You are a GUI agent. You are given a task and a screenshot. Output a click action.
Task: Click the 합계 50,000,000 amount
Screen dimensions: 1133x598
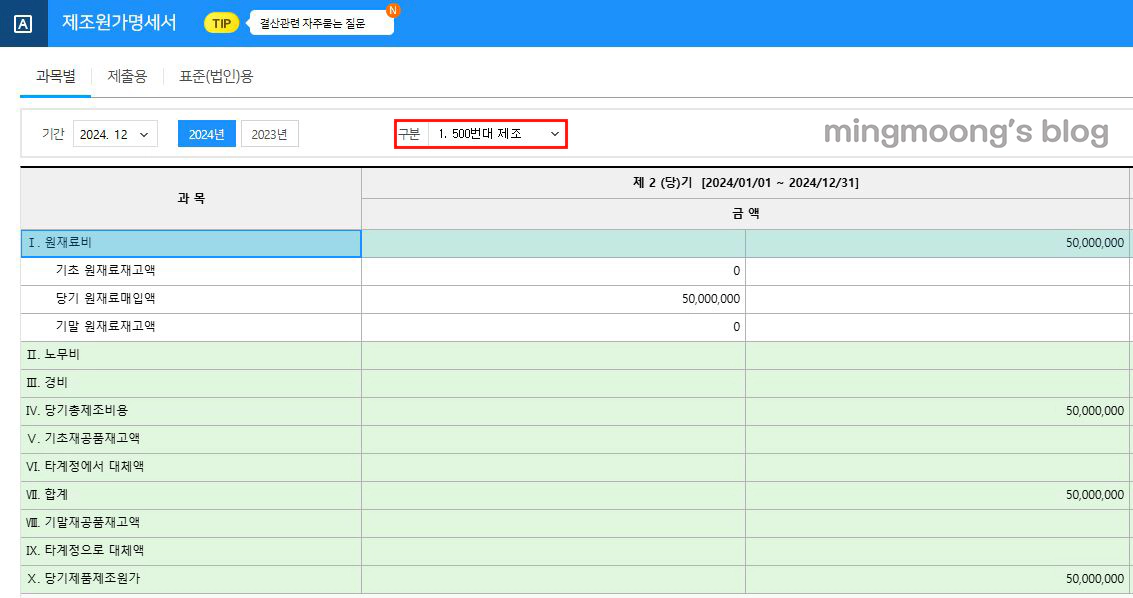[1095, 495]
